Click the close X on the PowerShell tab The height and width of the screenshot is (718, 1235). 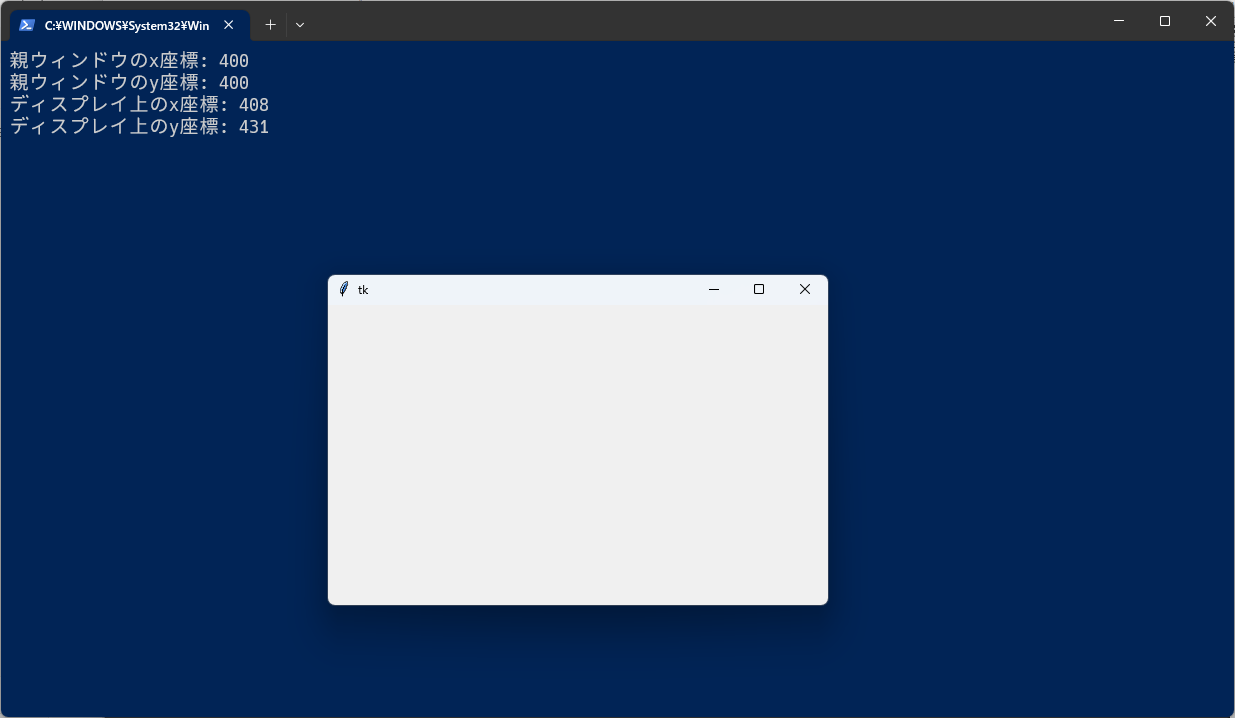coord(228,25)
